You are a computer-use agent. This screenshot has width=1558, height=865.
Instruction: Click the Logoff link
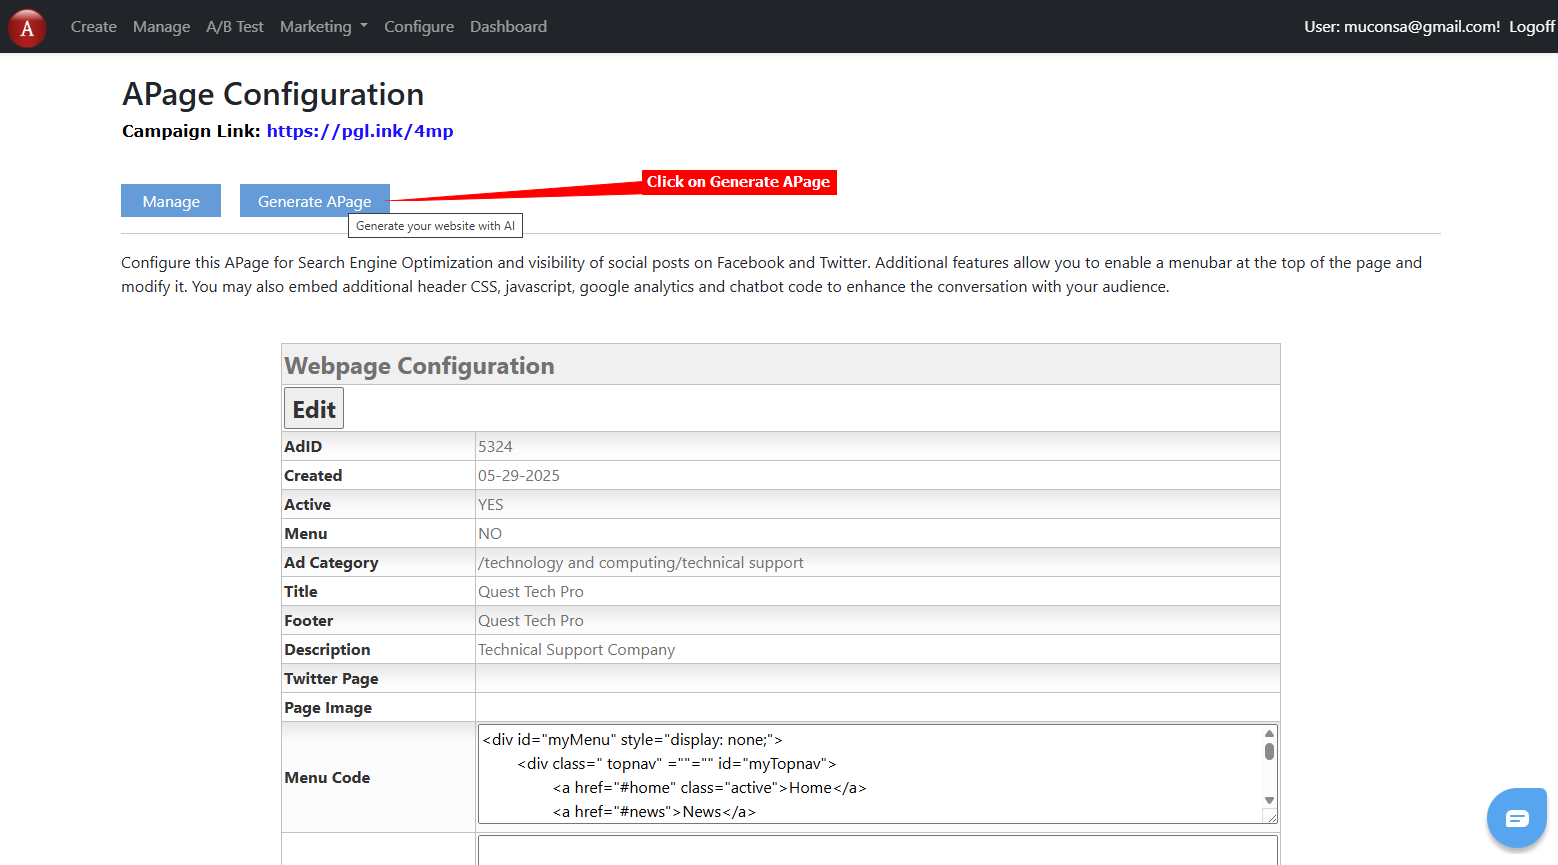(1531, 27)
